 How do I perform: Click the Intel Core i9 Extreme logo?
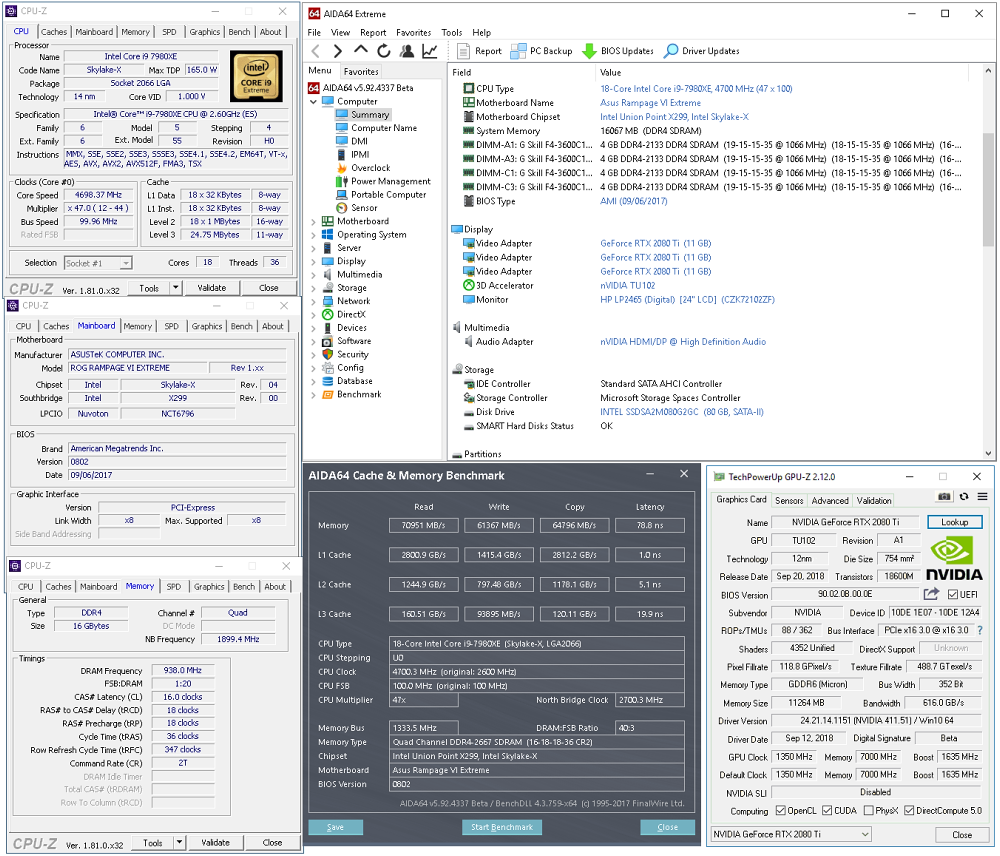point(256,77)
